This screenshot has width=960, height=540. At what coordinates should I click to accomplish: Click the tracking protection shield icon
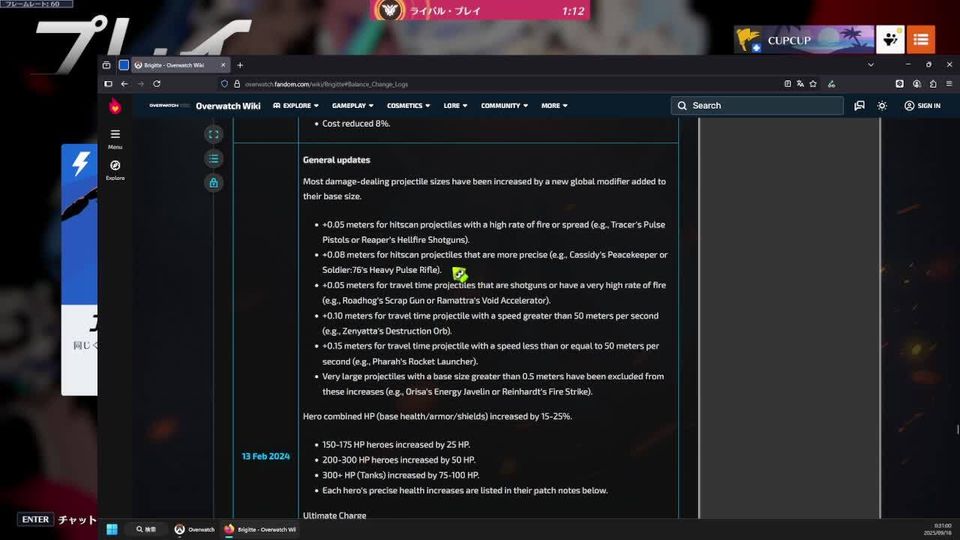pyautogui.click(x=225, y=84)
